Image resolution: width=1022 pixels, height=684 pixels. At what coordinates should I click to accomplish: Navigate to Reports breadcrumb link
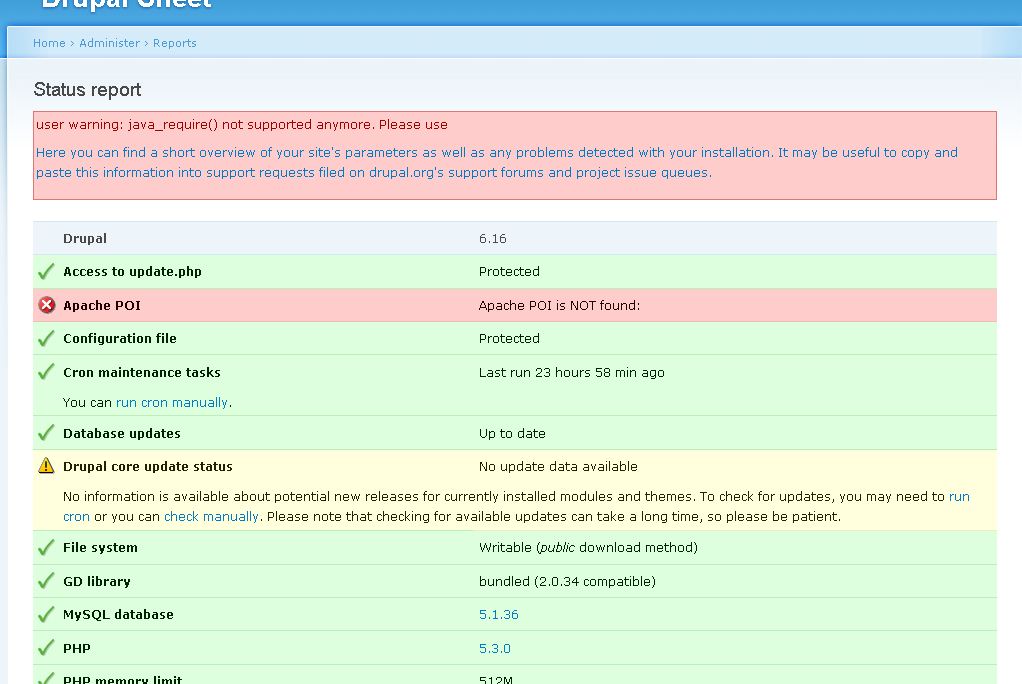click(x=175, y=43)
